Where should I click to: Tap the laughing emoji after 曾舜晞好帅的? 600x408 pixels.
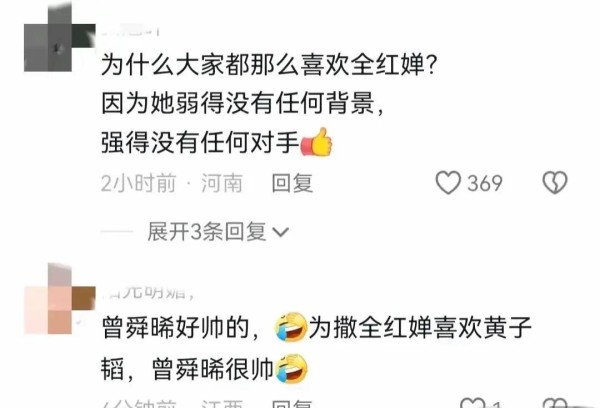pyautogui.click(x=291, y=326)
